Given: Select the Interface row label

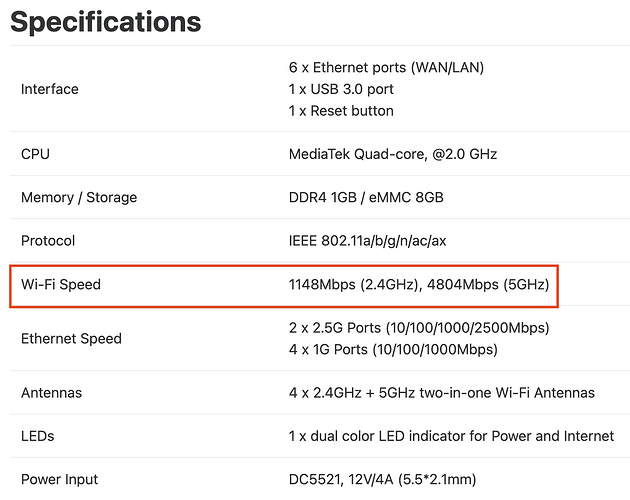Looking at the screenshot, I should [x=50, y=89].
